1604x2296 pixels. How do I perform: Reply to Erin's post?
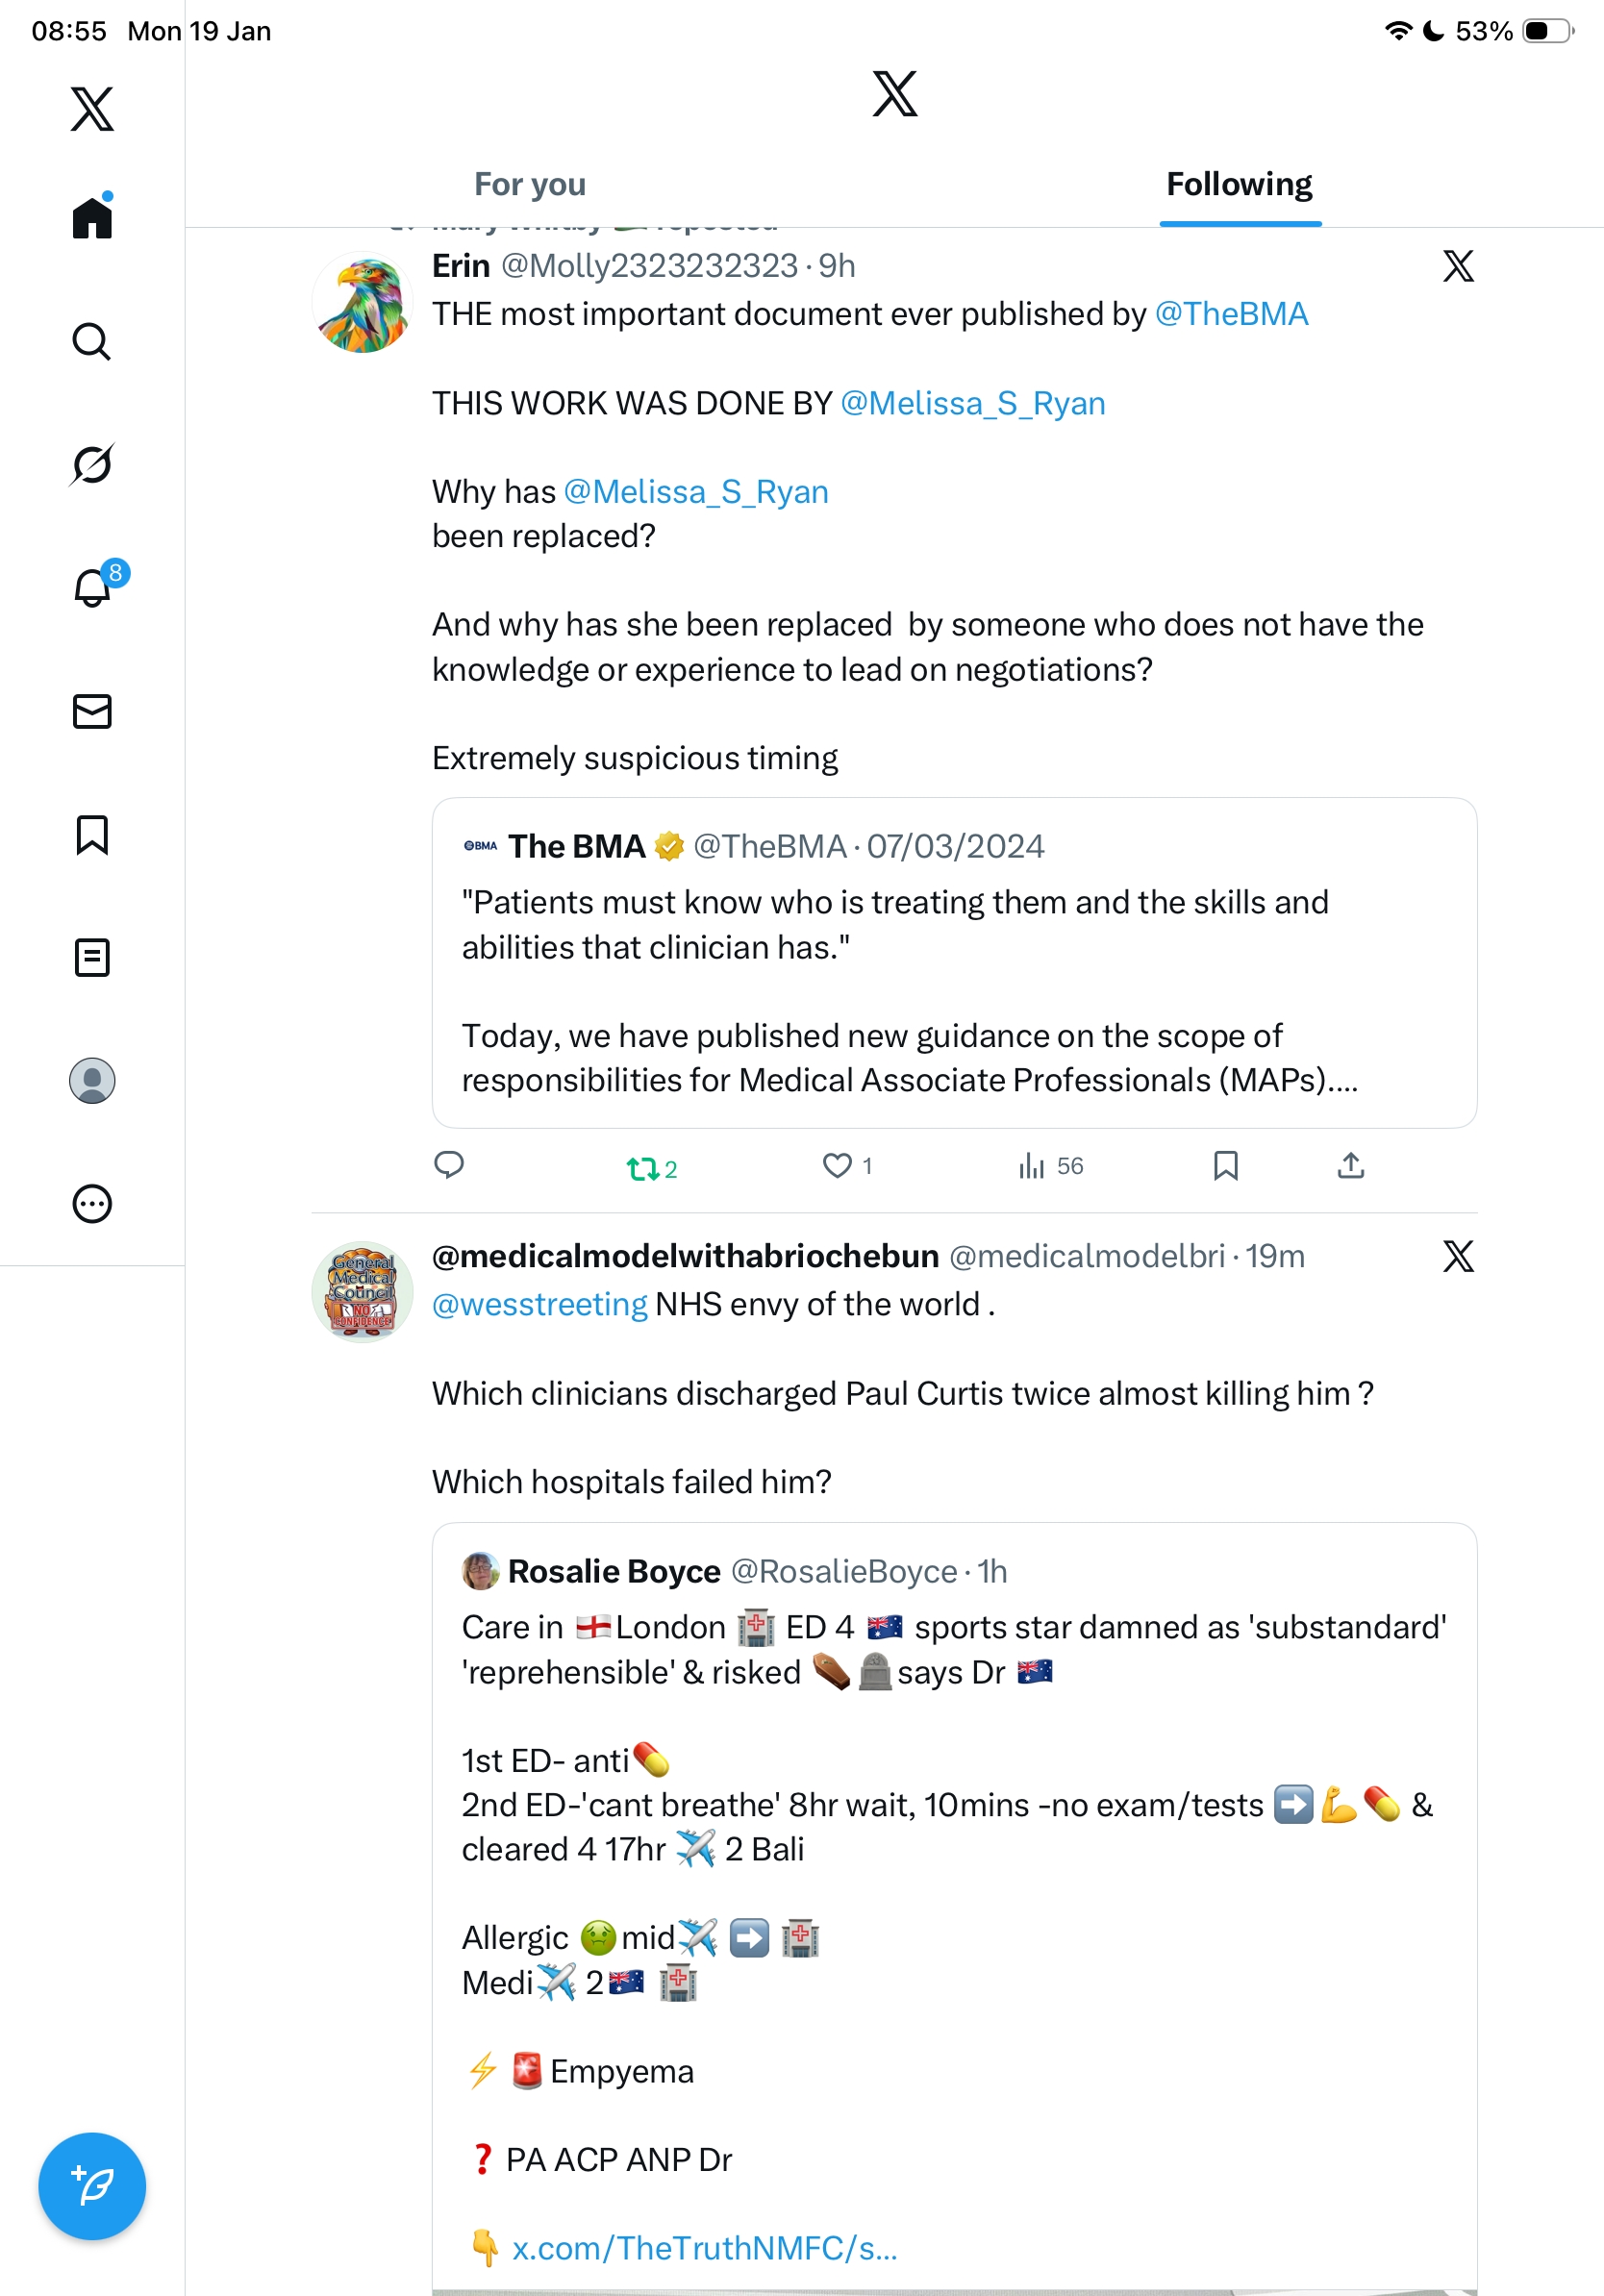pyautogui.click(x=449, y=1164)
